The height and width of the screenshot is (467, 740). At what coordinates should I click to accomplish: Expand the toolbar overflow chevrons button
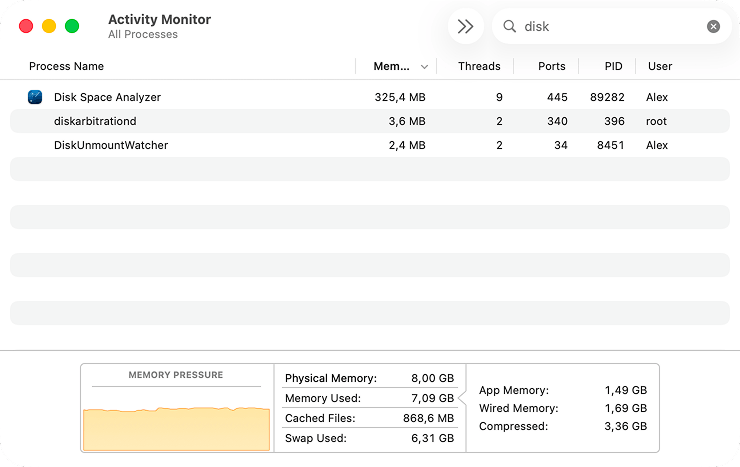tap(466, 26)
